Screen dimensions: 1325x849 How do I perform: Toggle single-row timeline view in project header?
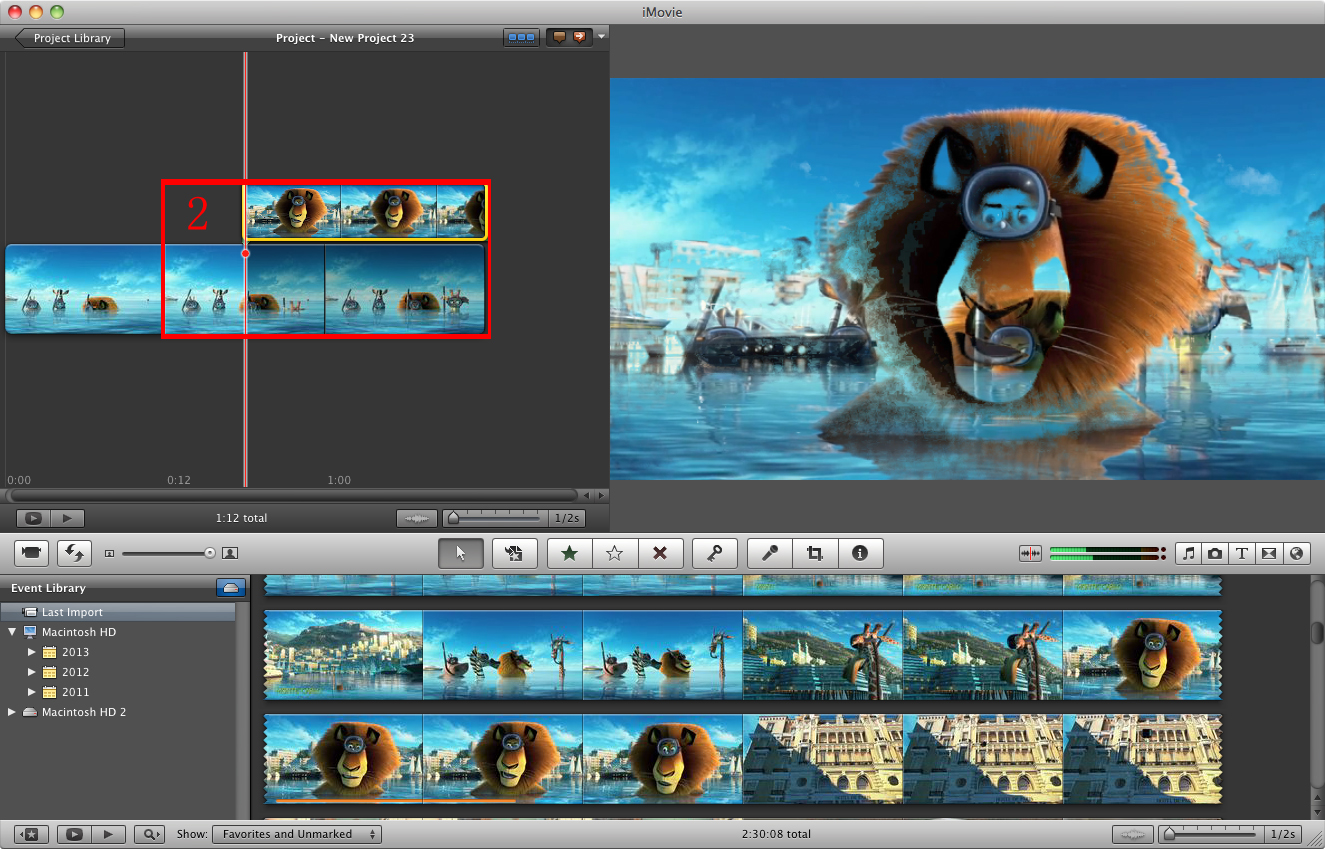[521, 38]
